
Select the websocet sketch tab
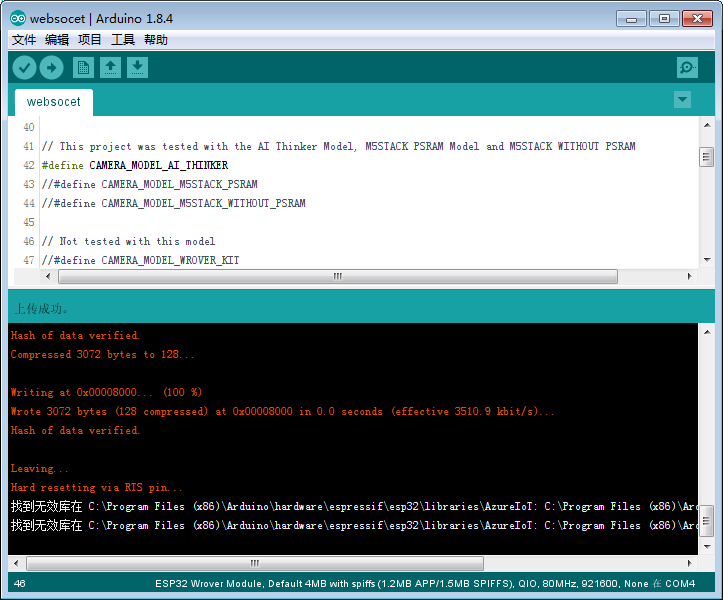53,102
